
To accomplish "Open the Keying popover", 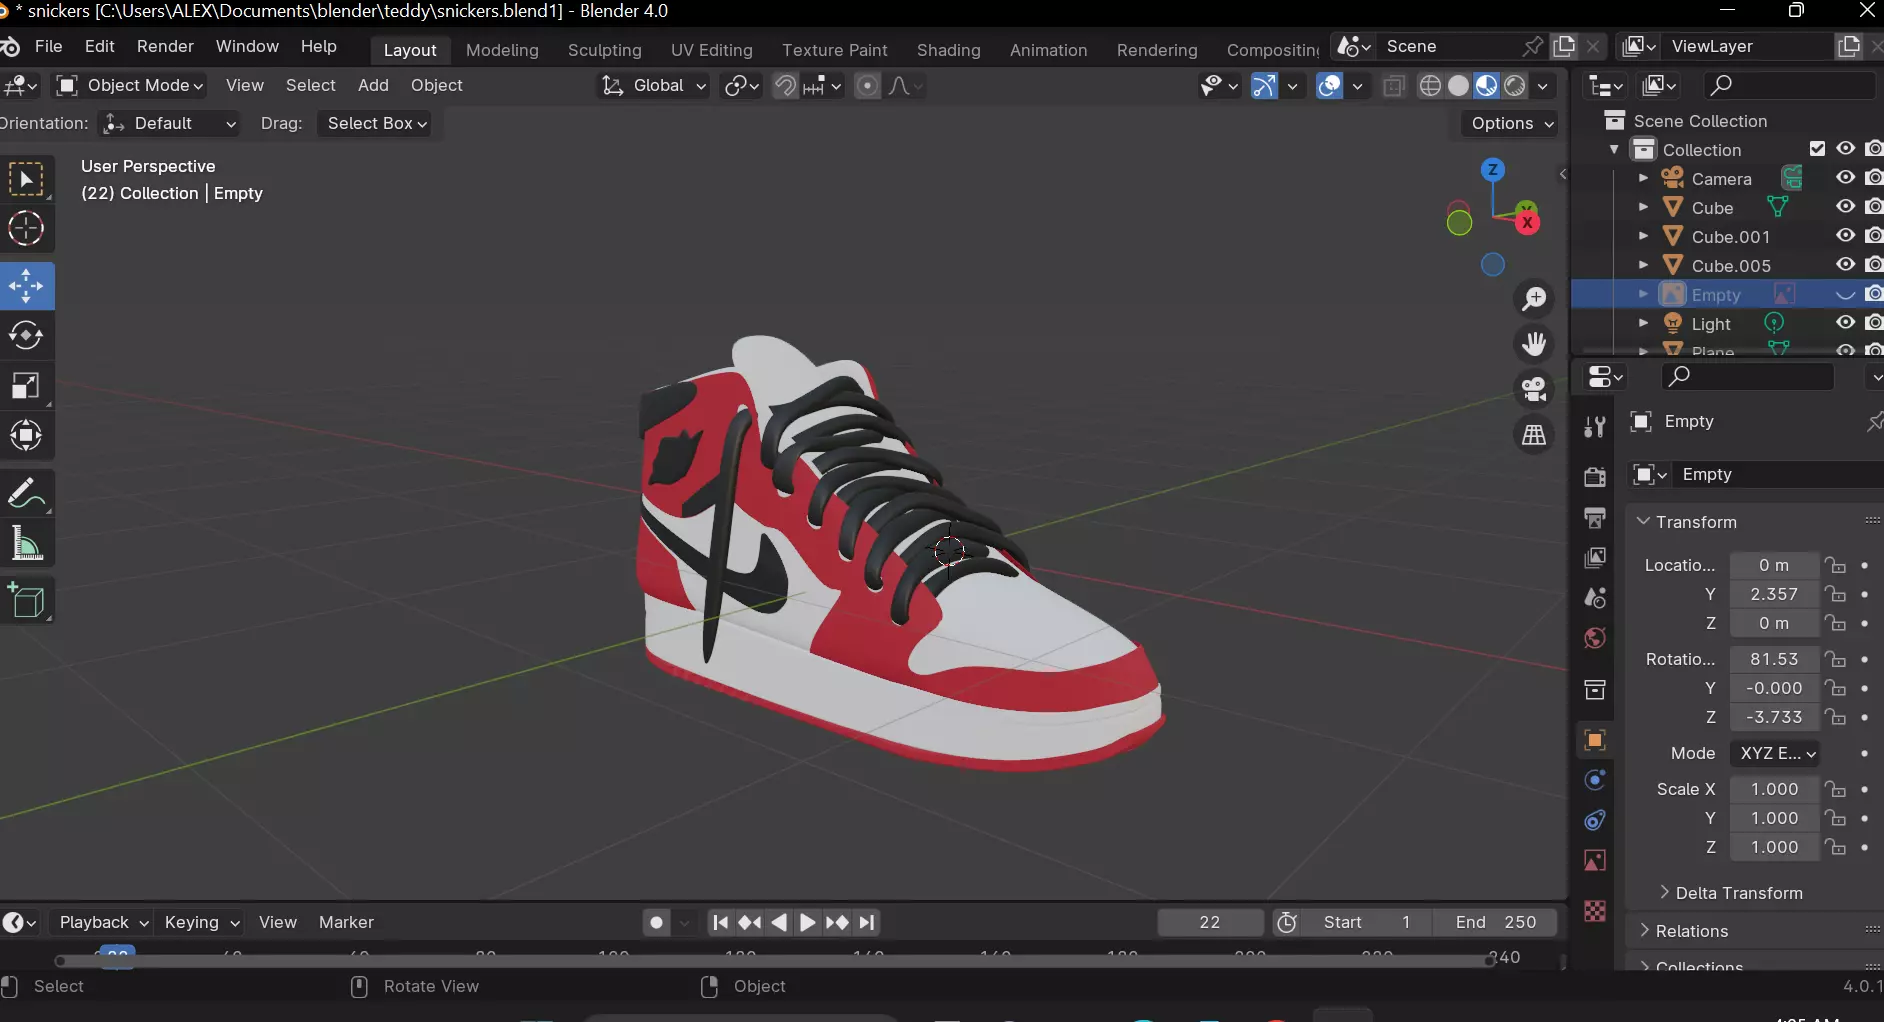I will pos(201,923).
